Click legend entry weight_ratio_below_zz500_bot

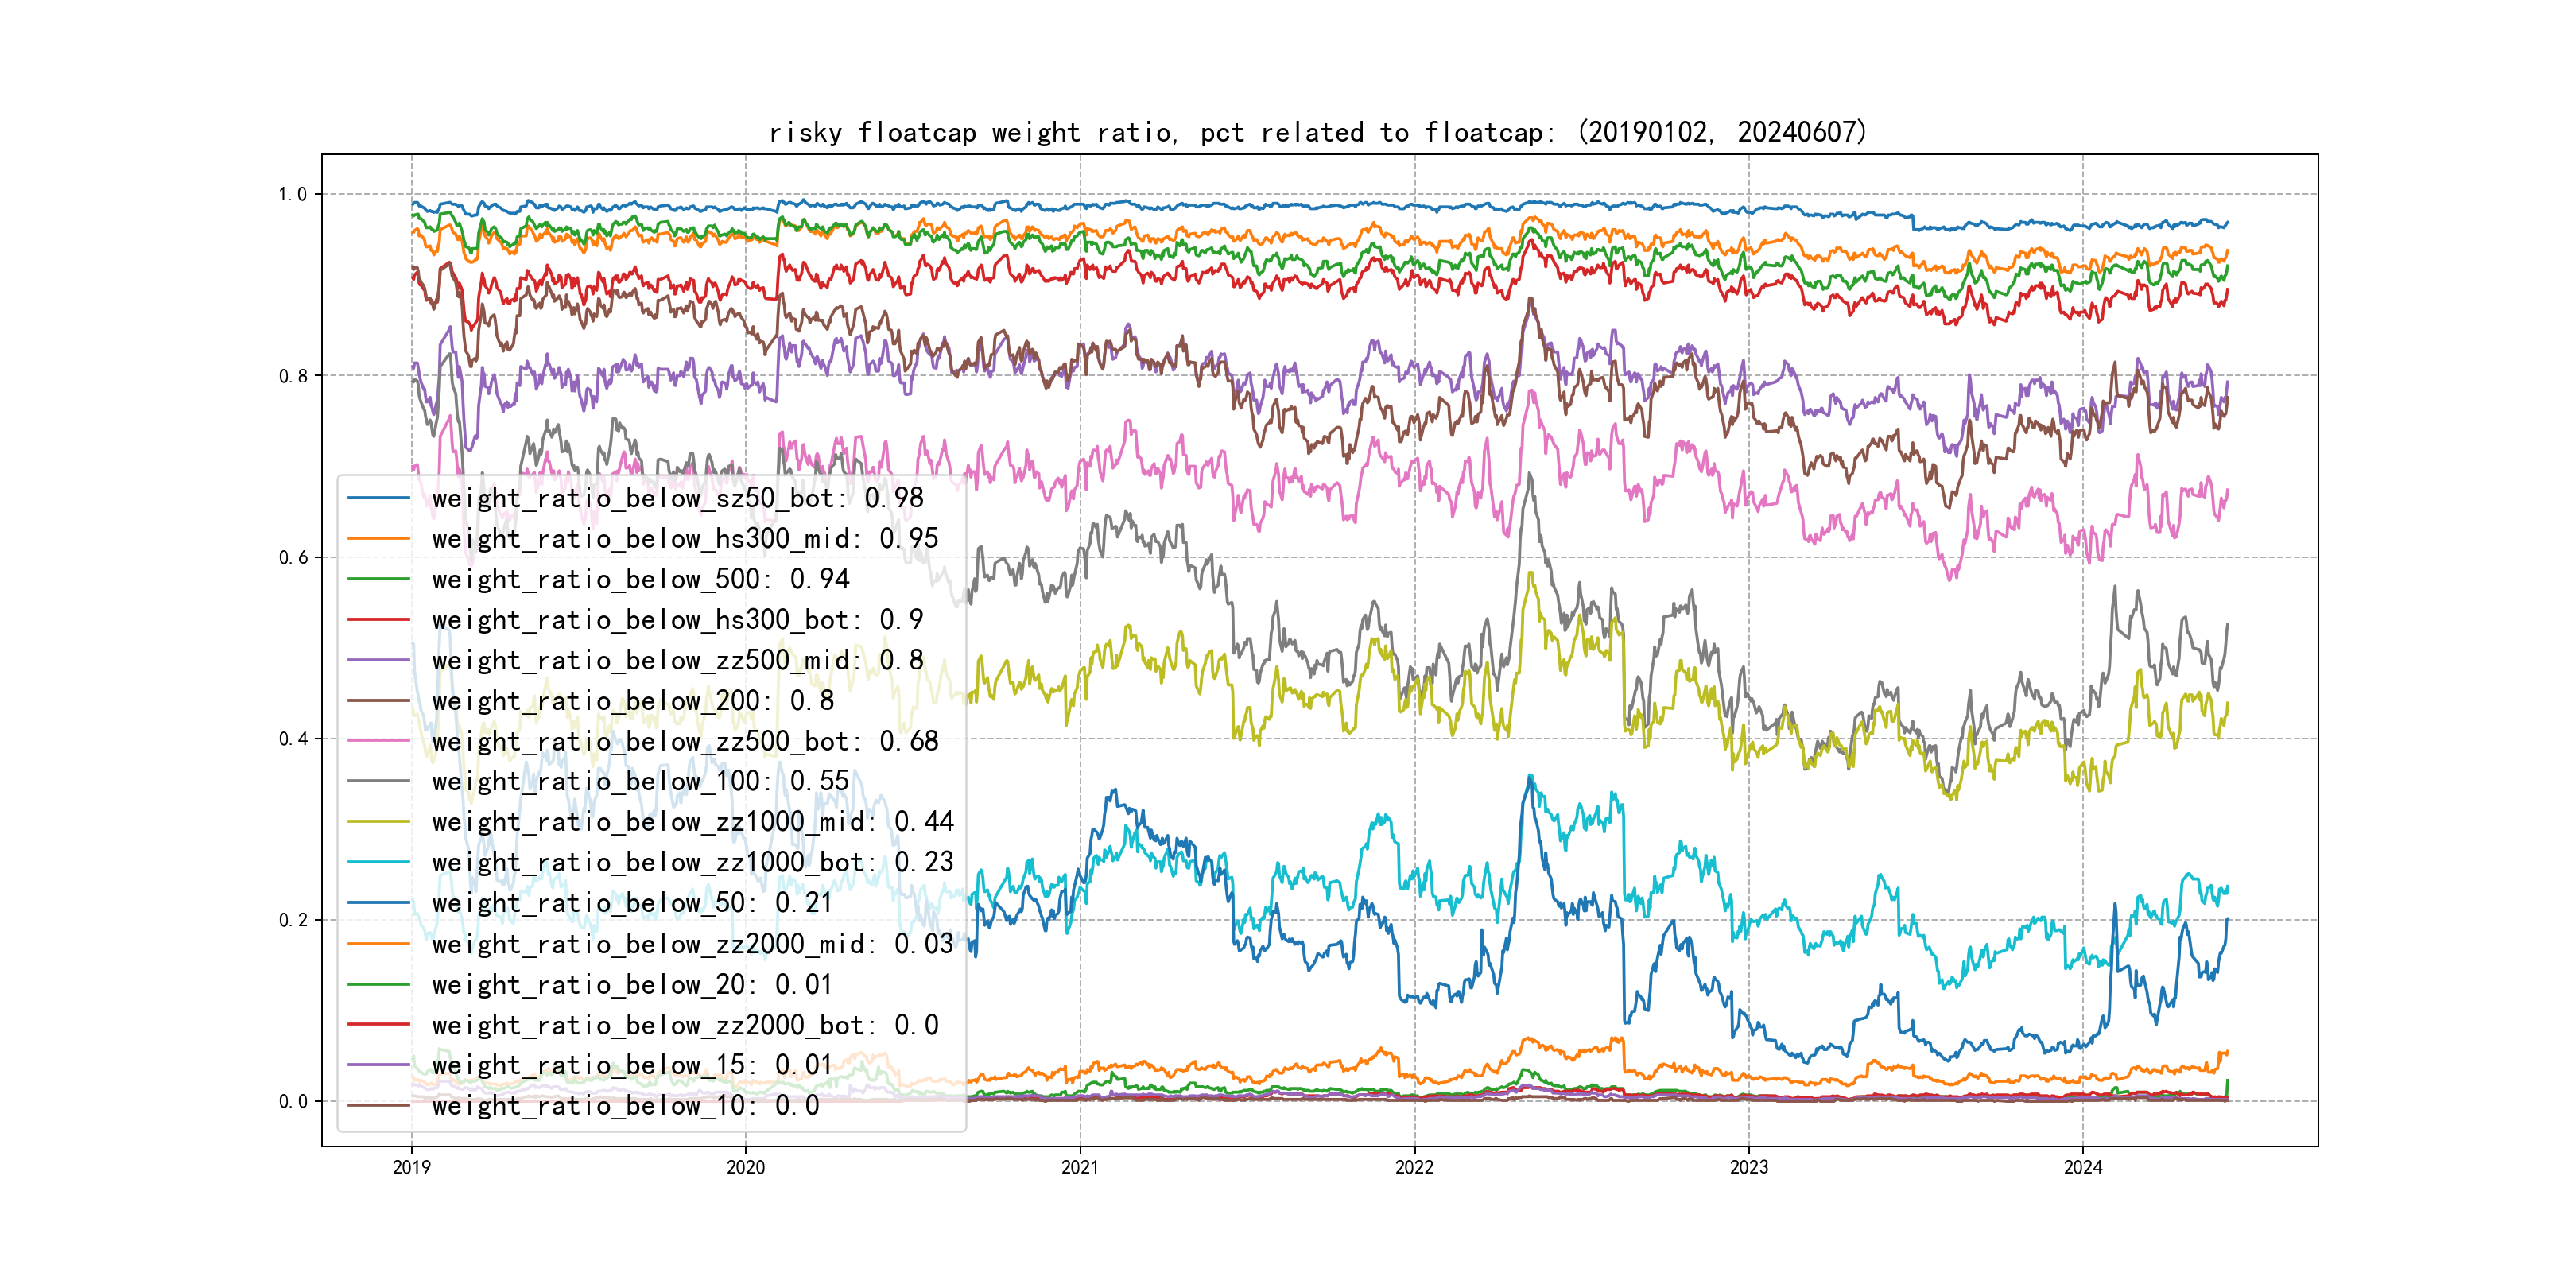point(685,741)
